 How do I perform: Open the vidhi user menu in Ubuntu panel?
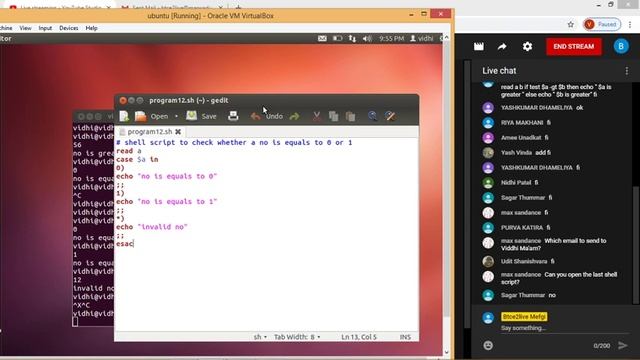point(422,38)
